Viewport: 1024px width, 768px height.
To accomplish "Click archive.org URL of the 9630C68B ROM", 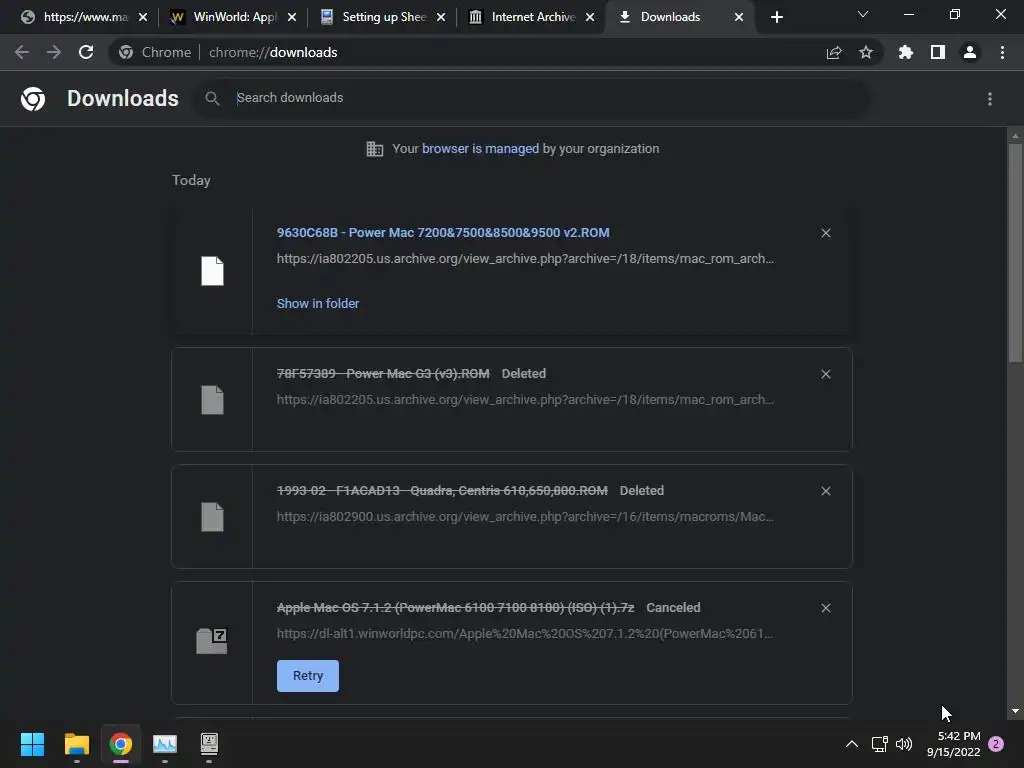I will click(525, 259).
